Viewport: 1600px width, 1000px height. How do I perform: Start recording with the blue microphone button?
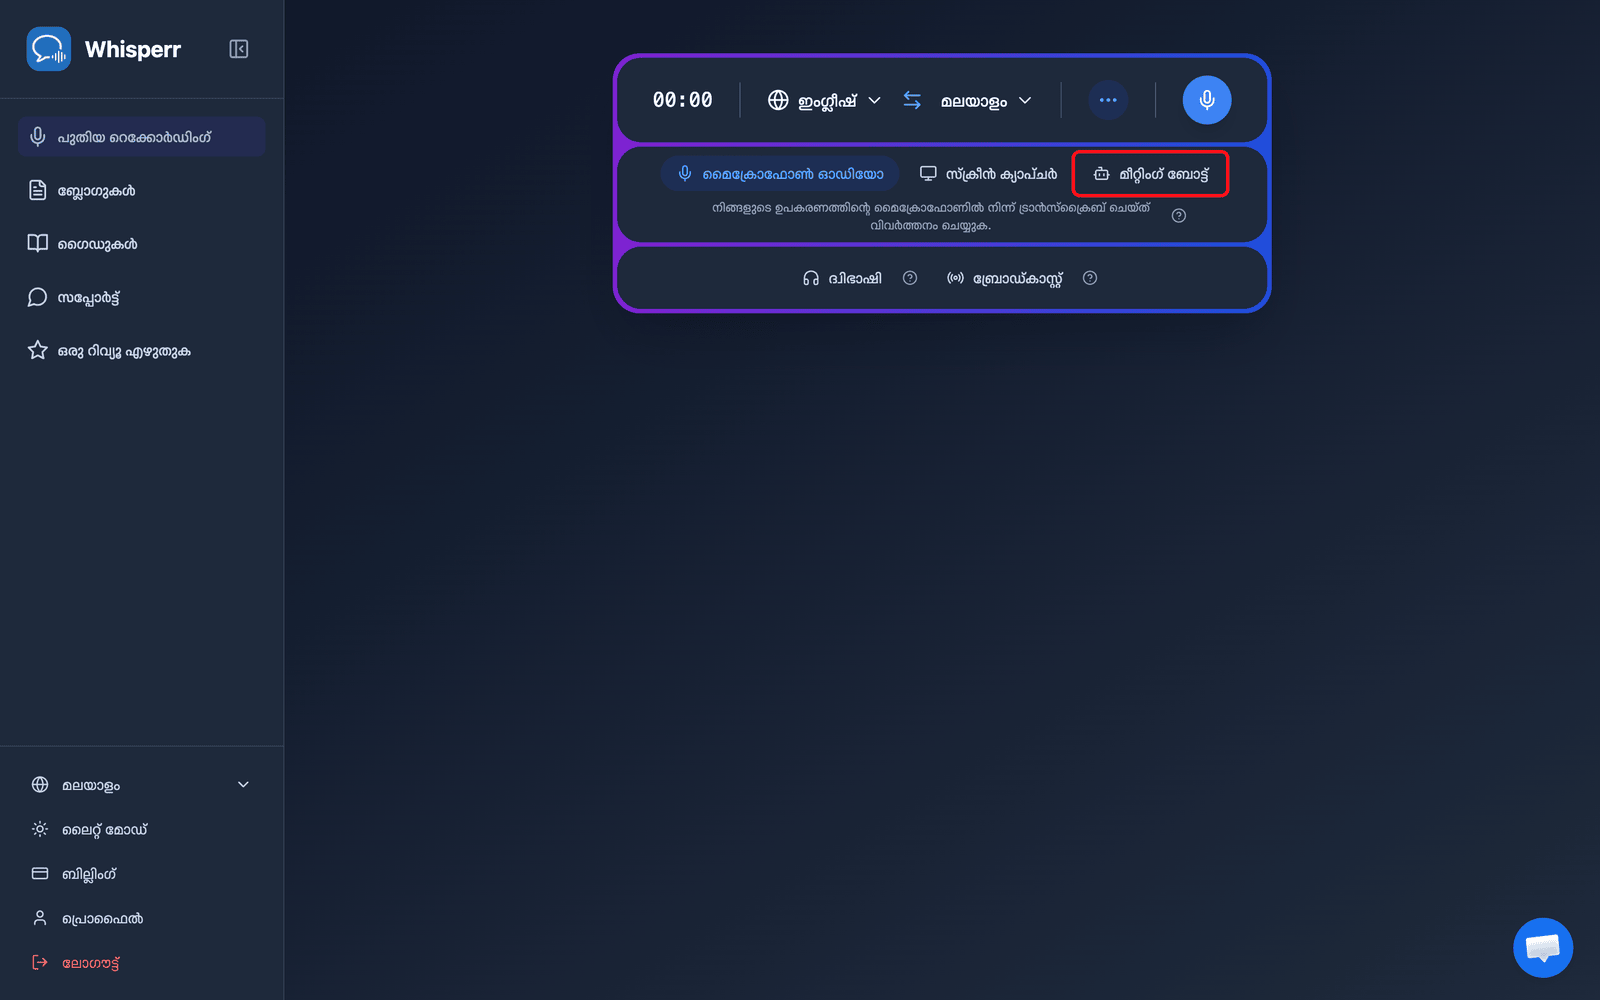[1207, 100]
